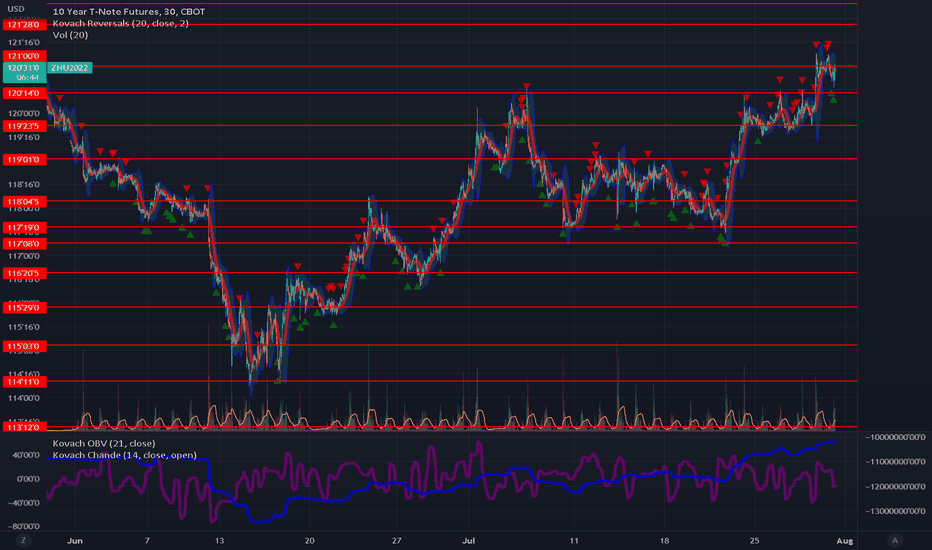Select the Kovach Reversals (20, close, 2) indicator legend

coord(120,23)
